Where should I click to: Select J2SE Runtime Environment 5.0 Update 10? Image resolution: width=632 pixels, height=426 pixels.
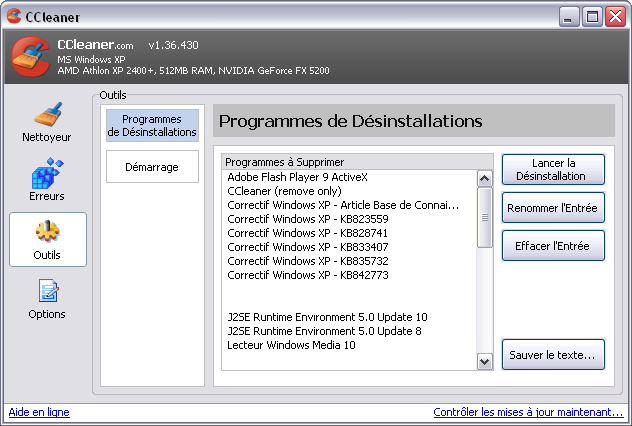point(327,317)
